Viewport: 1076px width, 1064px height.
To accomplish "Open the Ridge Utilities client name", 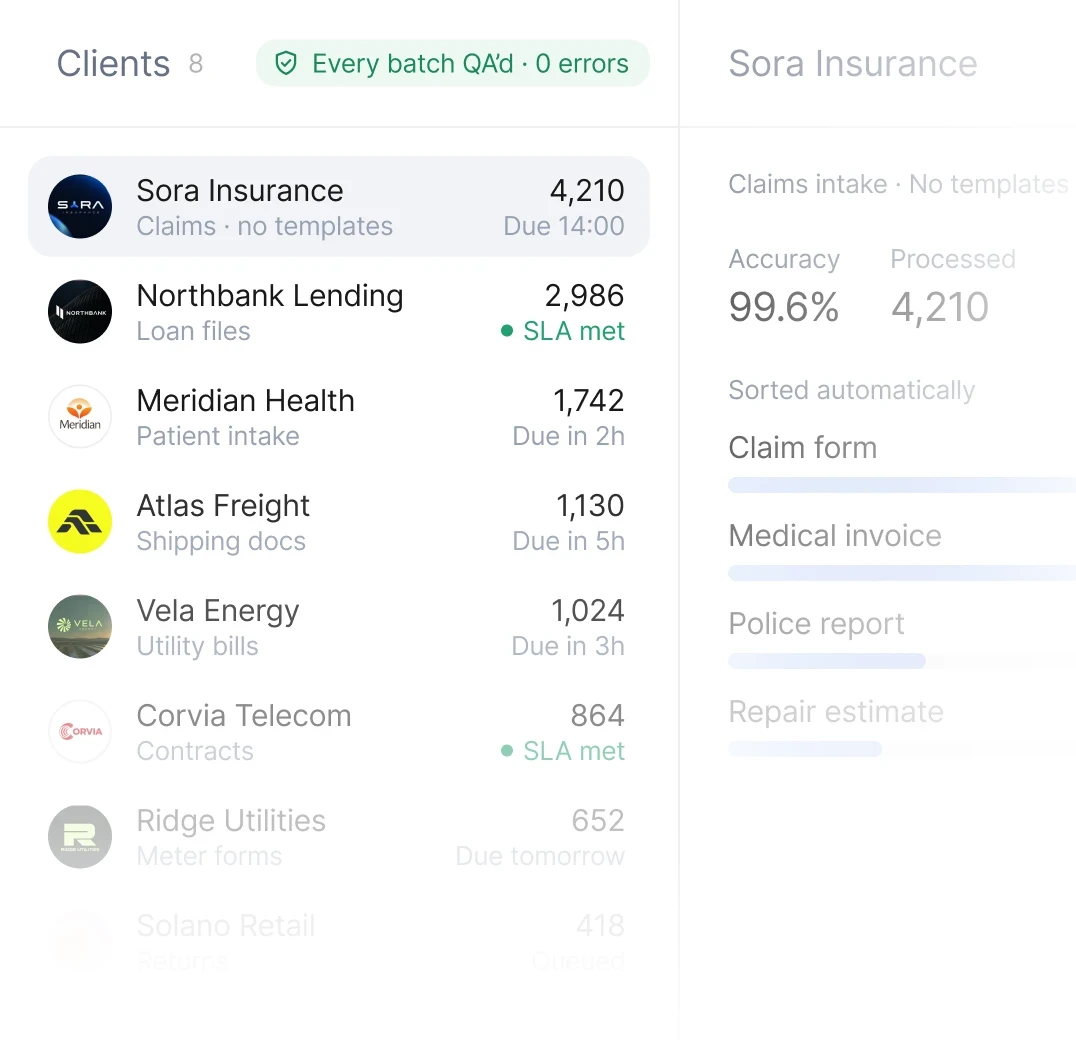I will (x=231, y=820).
